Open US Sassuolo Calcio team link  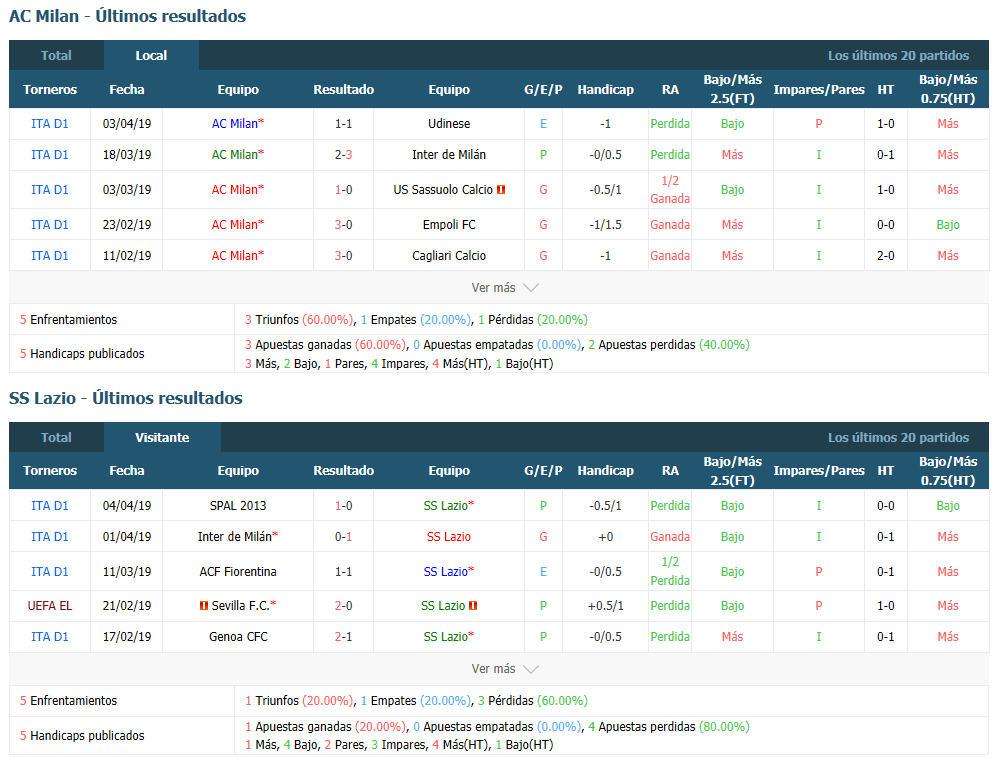(x=443, y=189)
